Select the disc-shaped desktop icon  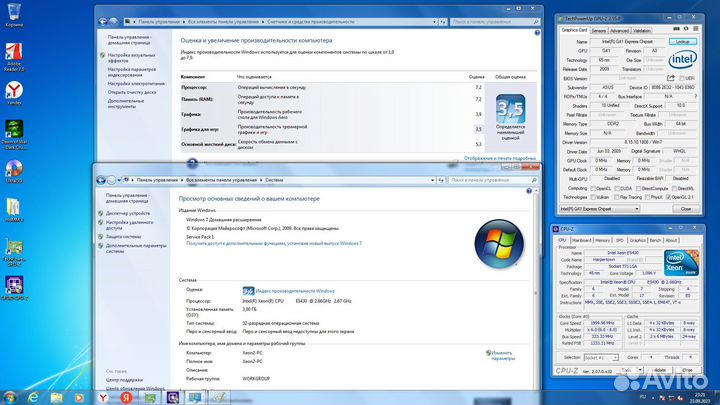pos(14,169)
